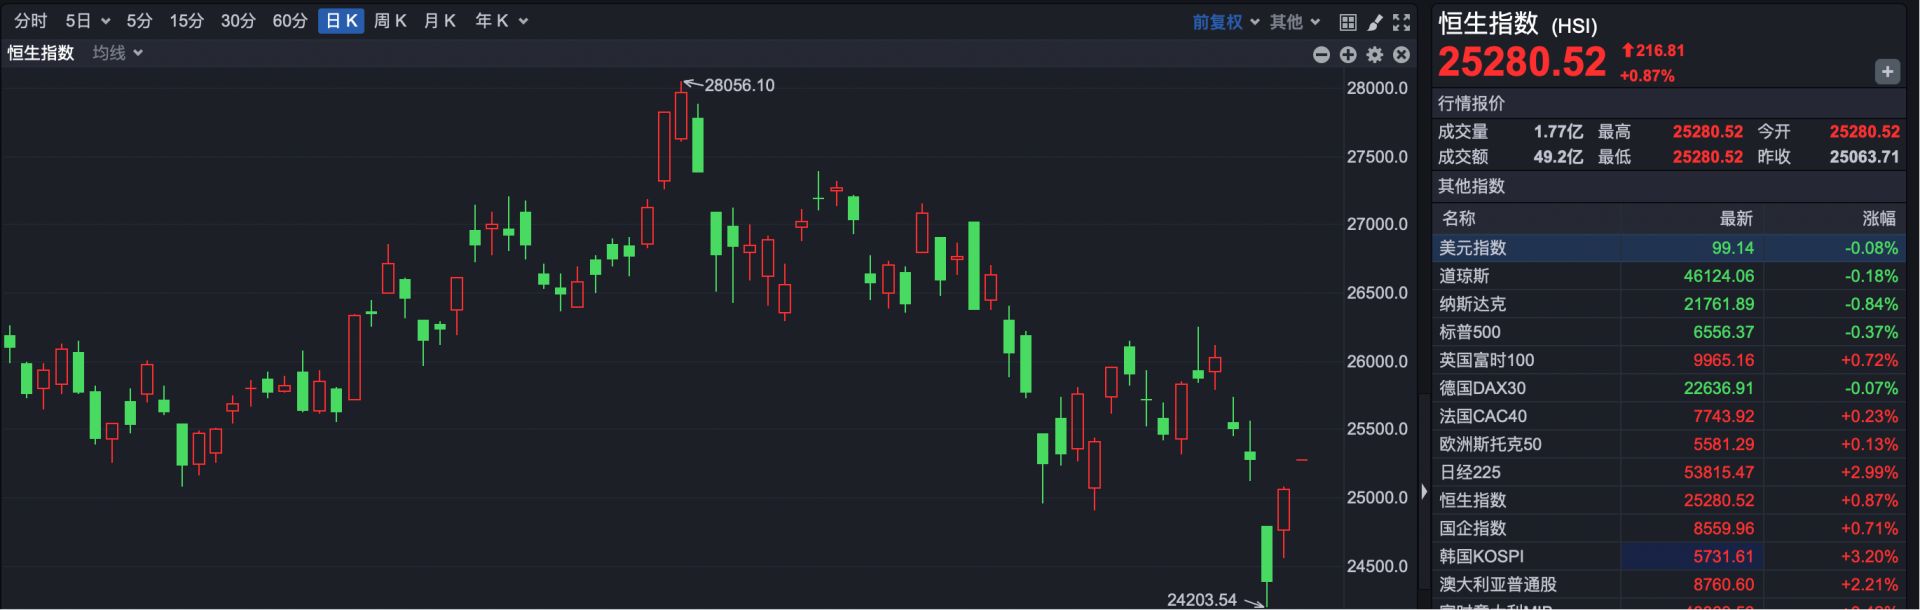This screenshot has width=1920, height=610.
Task: Zoom out the chart with the minus icon
Action: coord(1321,55)
